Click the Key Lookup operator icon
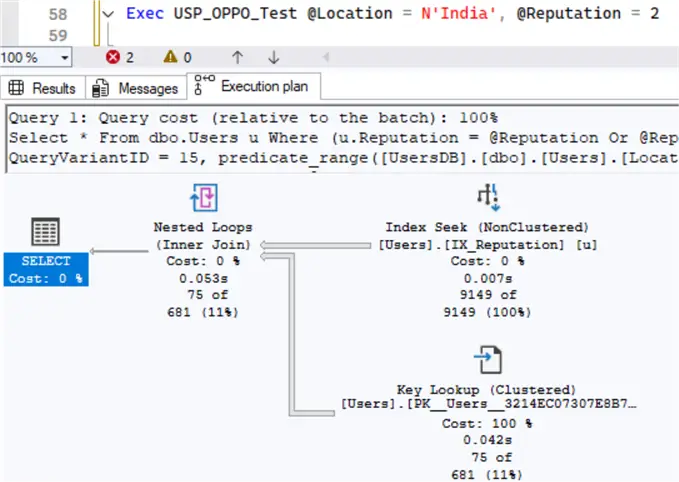Image resolution: width=679 pixels, height=482 pixels. 489,358
